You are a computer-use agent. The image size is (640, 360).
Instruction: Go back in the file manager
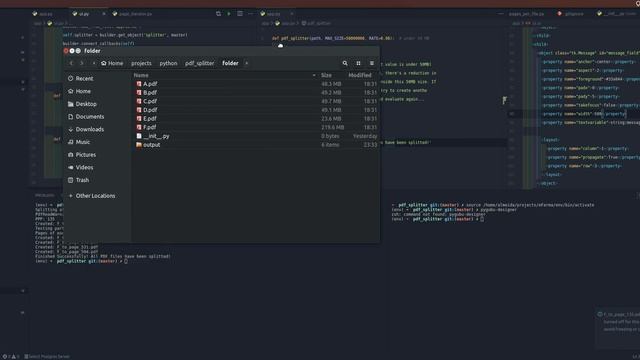71,63
